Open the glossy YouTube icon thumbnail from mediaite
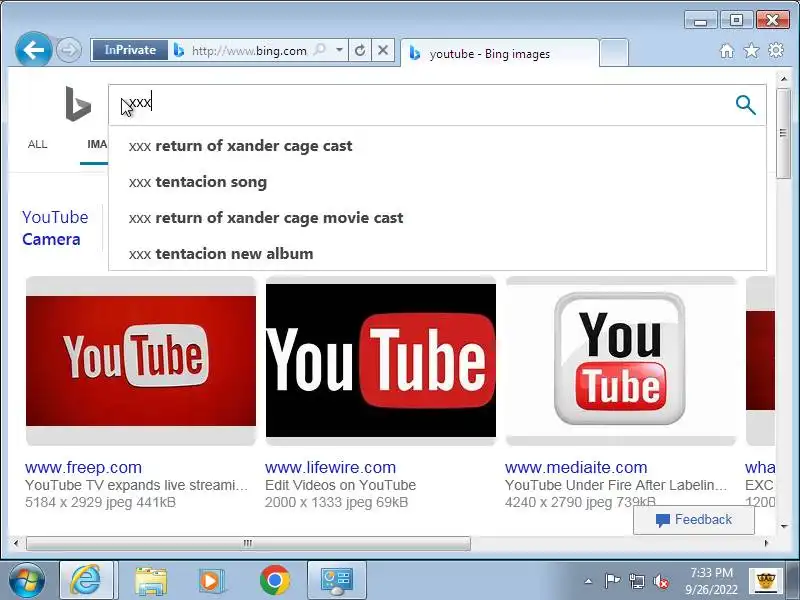This screenshot has width=800, height=600. [620, 359]
